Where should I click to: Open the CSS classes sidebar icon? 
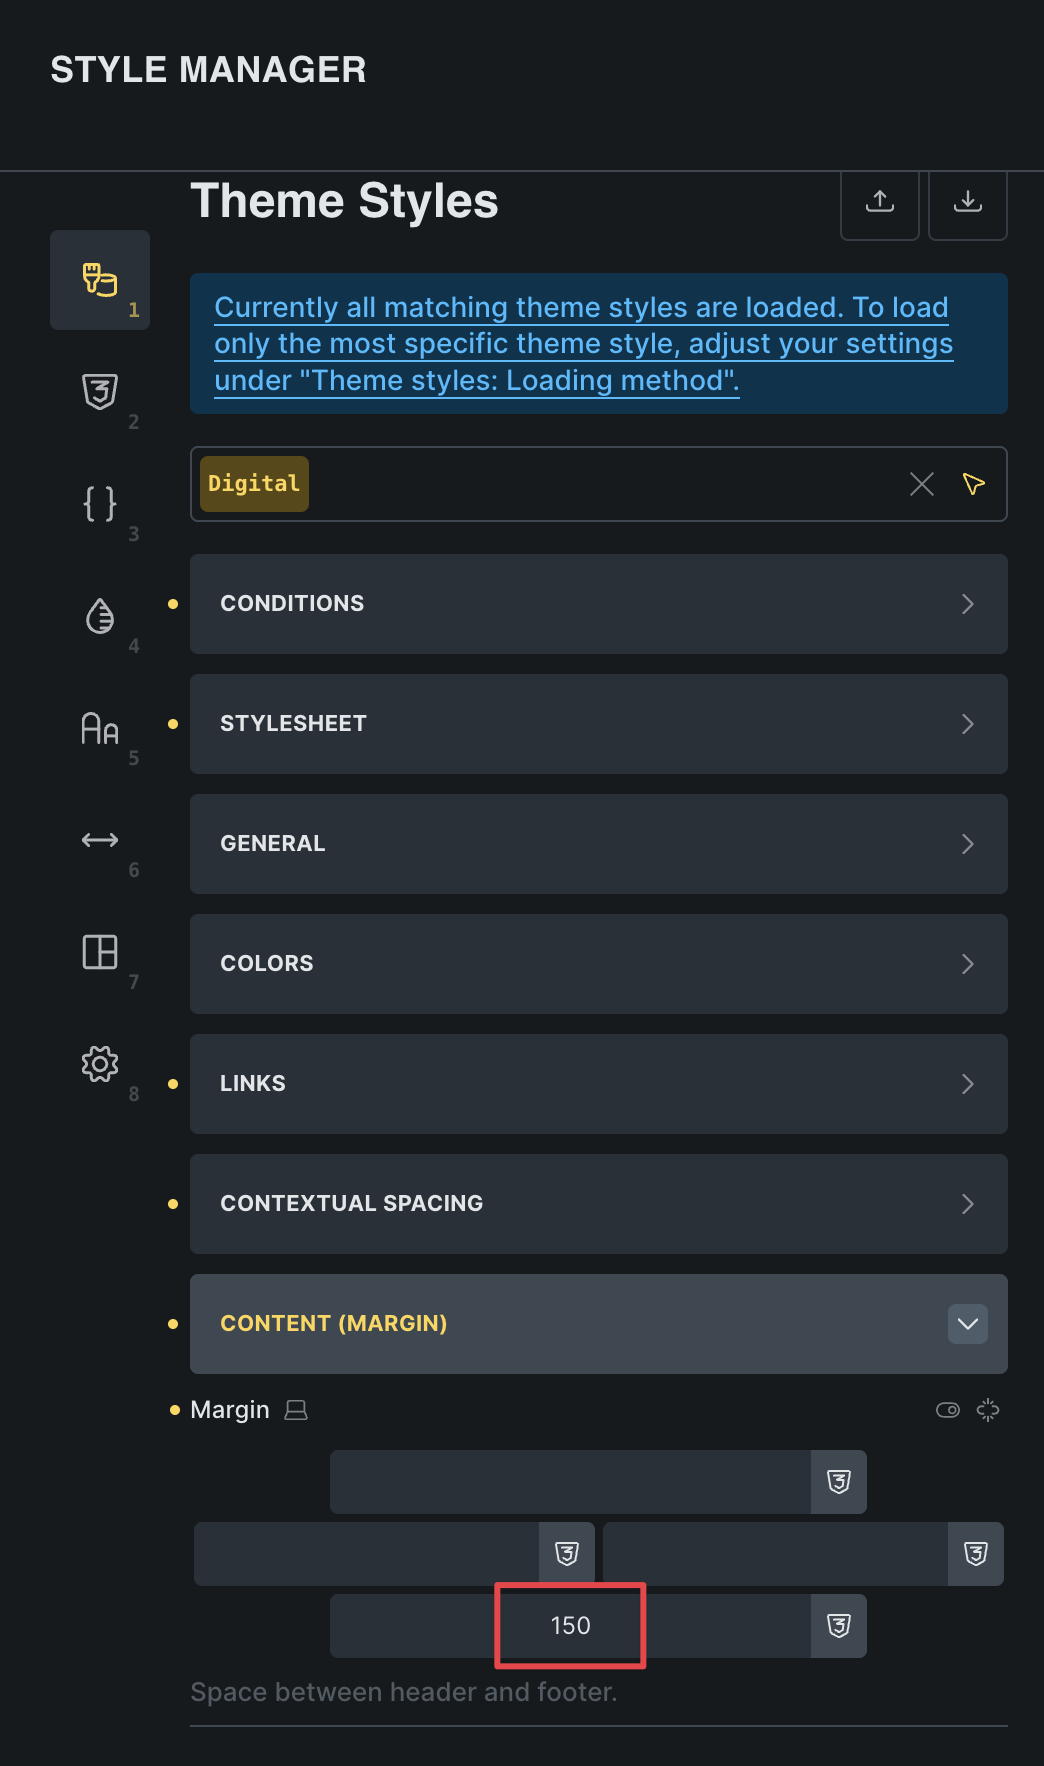coord(100,392)
